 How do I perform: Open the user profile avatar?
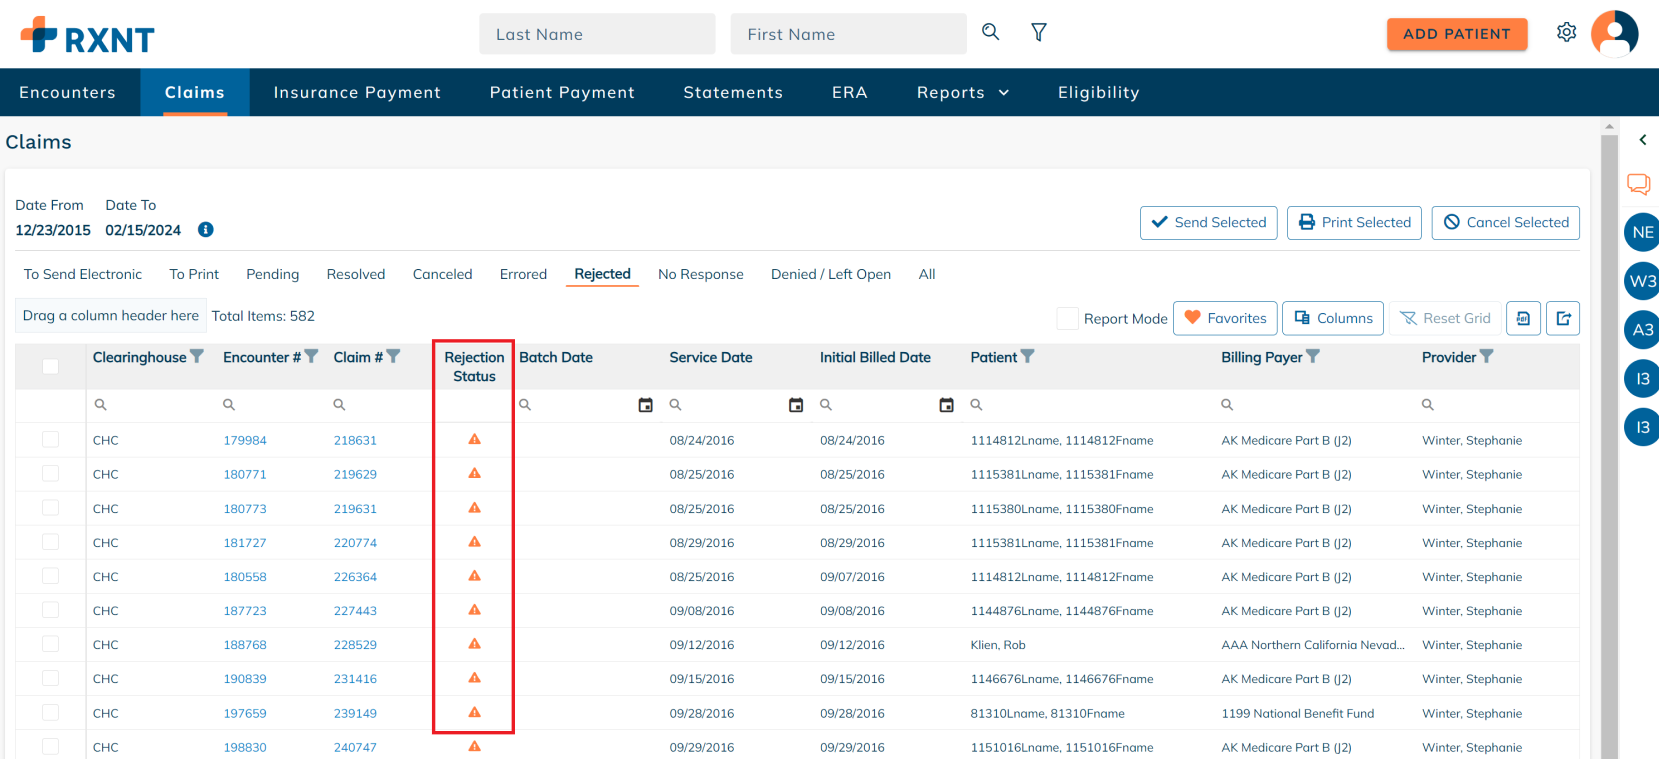click(x=1614, y=34)
